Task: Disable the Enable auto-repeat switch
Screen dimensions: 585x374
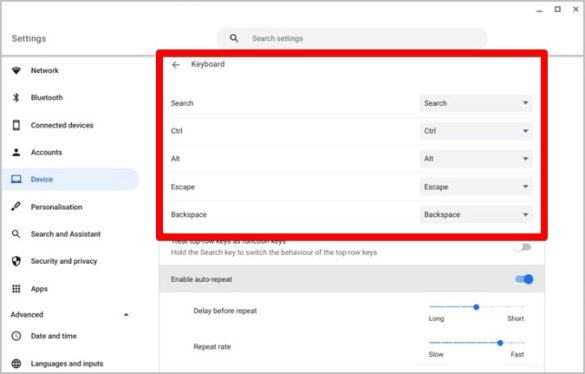Action: tap(524, 279)
